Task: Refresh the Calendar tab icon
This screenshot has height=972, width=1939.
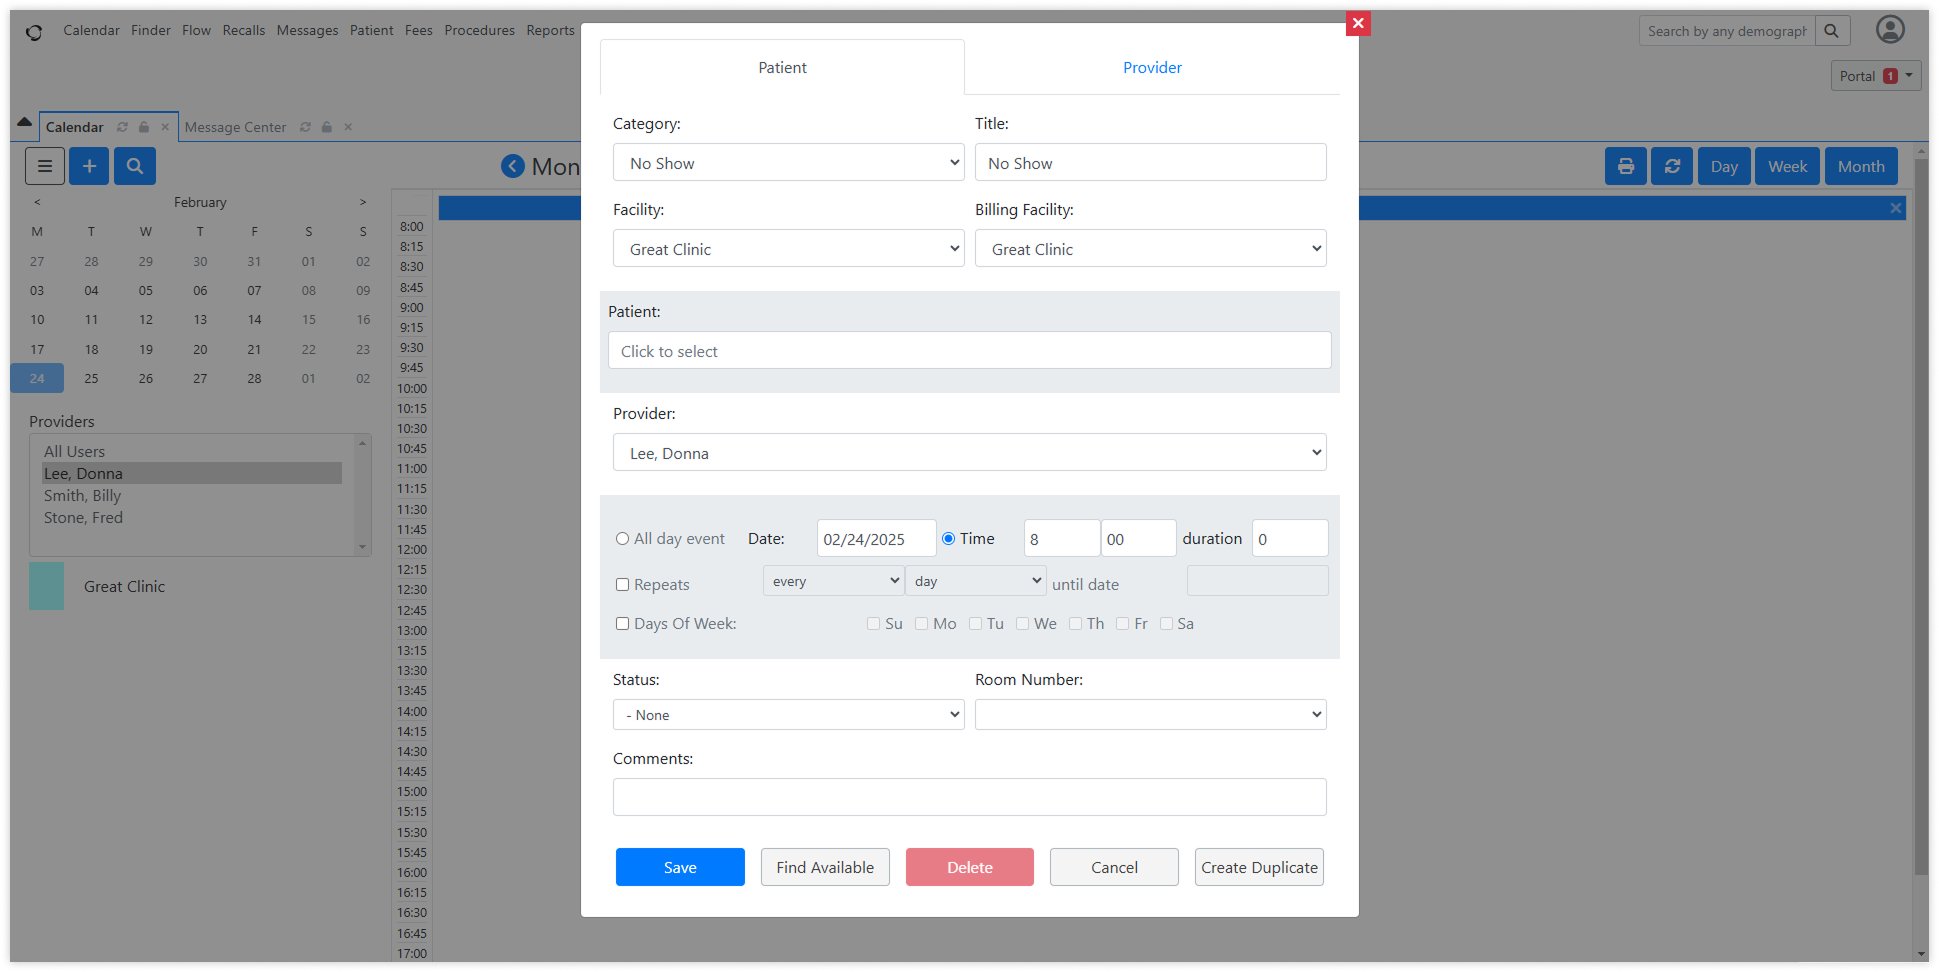Action: (122, 127)
